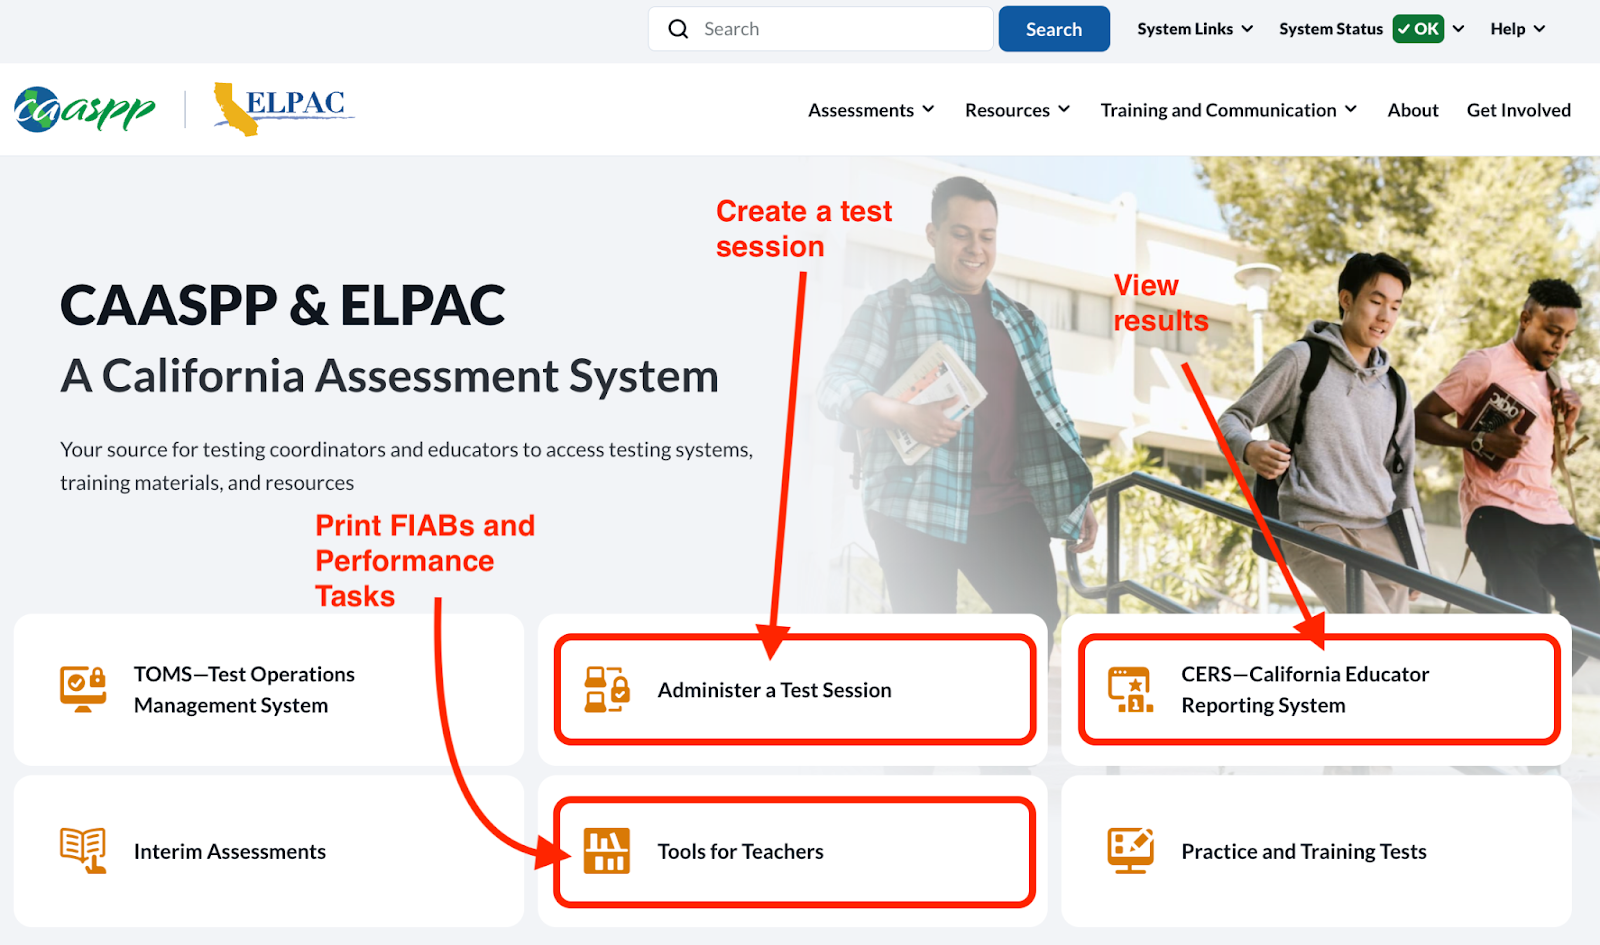Screen dimensions: 1600x945
Task: Click the Administer a Test Session icon
Action: click(x=607, y=689)
